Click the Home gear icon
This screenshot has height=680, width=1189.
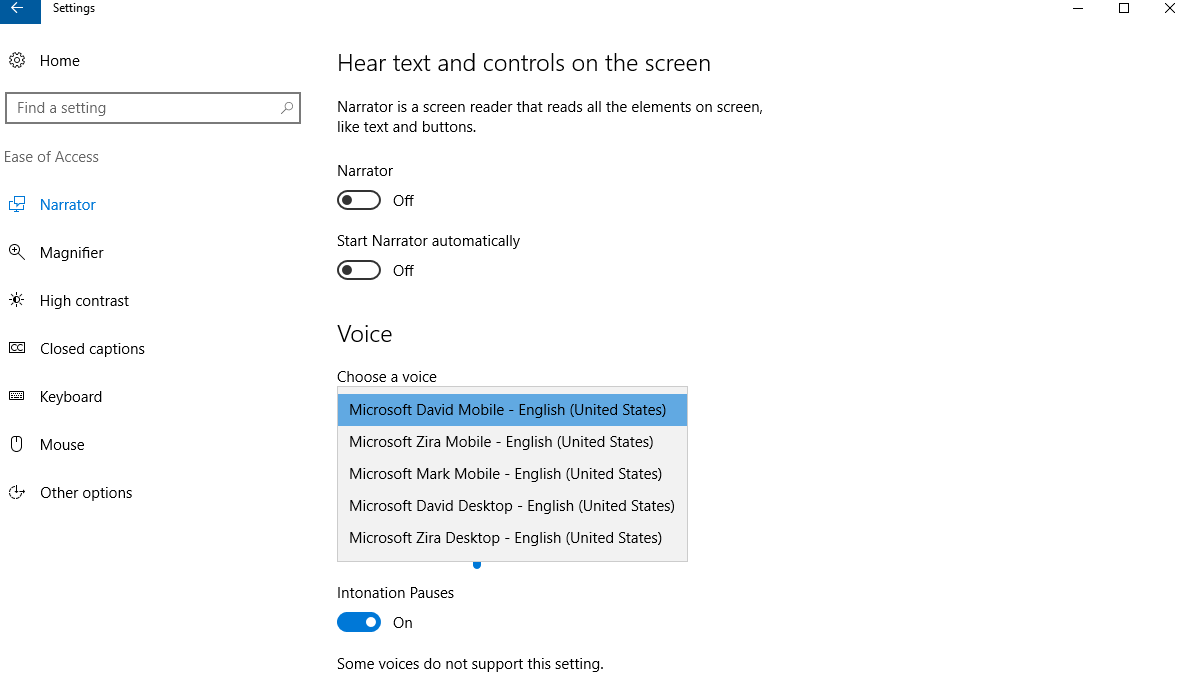(x=17, y=61)
